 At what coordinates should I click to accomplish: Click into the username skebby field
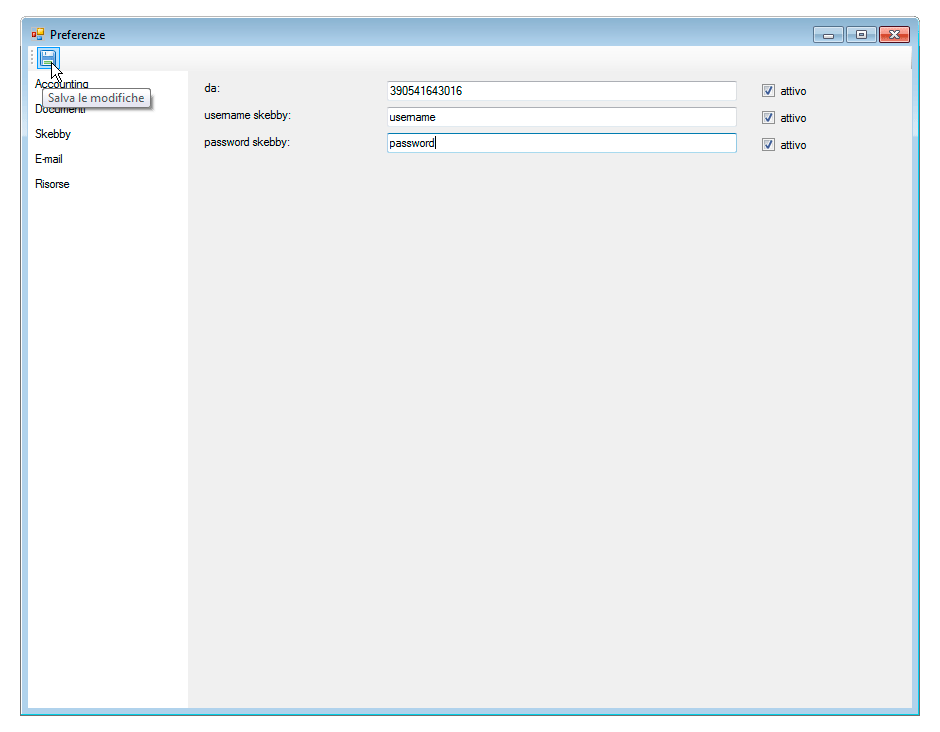coord(562,117)
